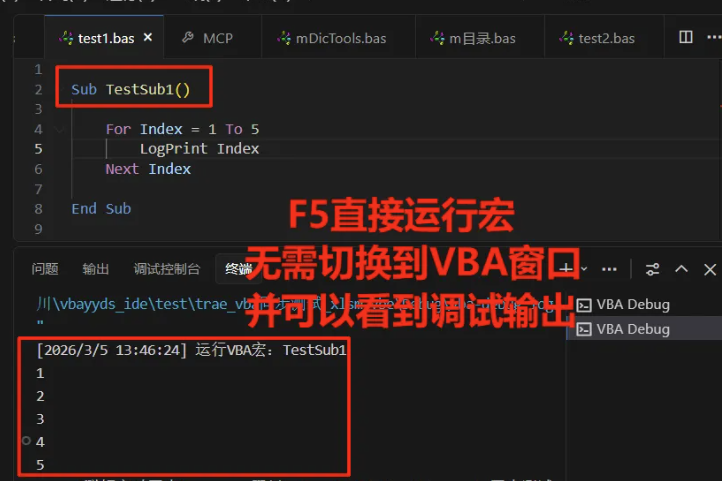Screen dimensions: 722x481
Task: Click the command marker next to output 4
Action: (x=26, y=440)
